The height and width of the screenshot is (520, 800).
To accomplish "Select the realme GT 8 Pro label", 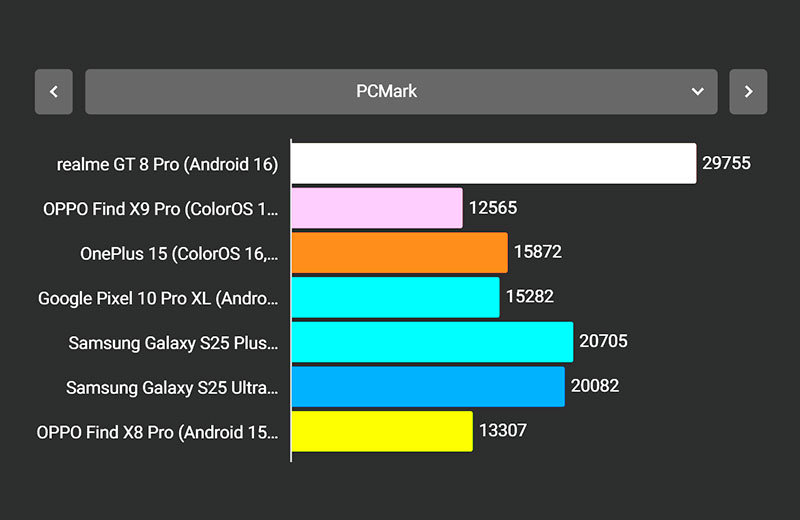I will (x=167, y=164).
